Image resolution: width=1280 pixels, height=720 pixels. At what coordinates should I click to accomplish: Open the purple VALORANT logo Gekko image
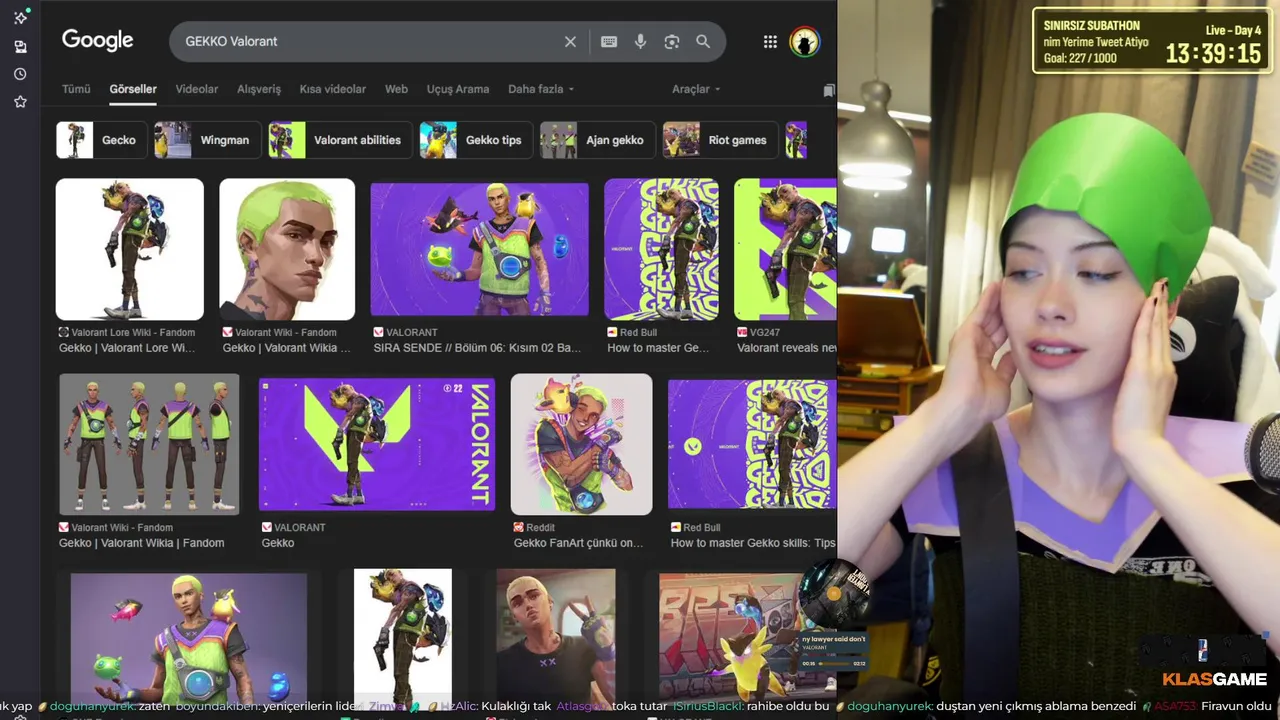click(x=377, y=444)
